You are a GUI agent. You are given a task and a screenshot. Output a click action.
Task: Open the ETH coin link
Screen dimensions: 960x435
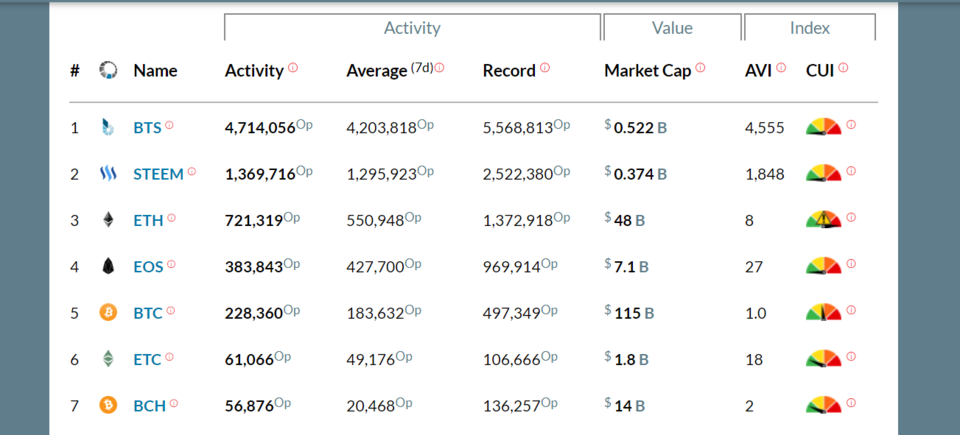coord(149,221)
